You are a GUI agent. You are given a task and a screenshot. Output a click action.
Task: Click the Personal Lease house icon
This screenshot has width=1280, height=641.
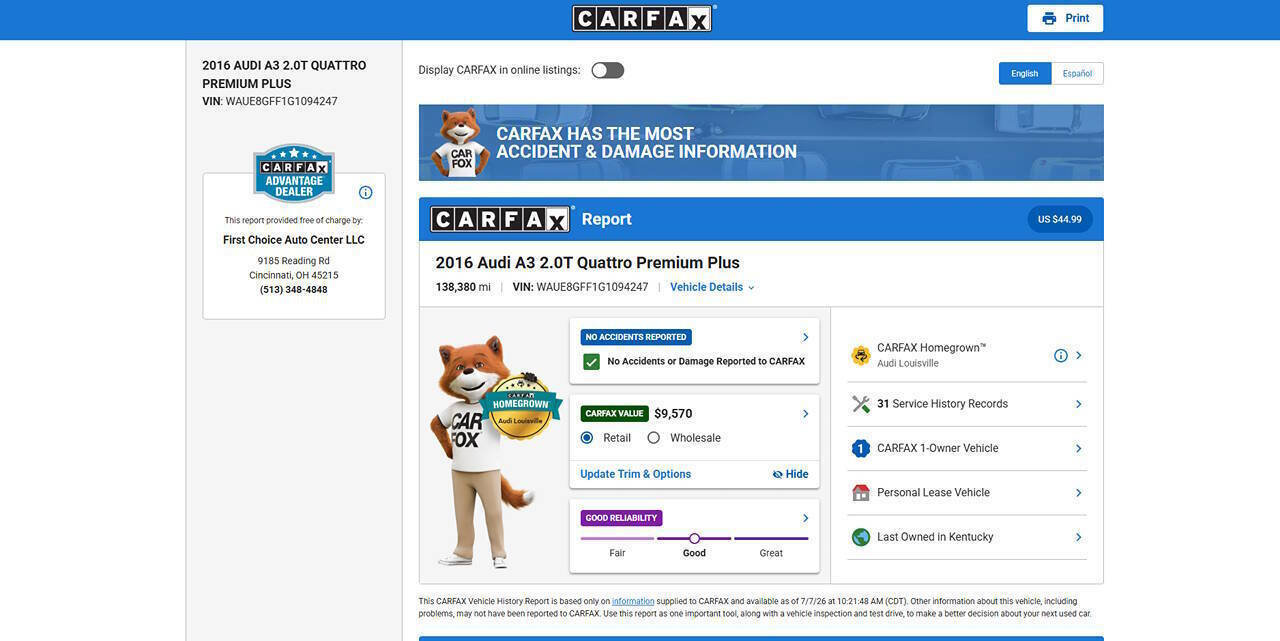click(861, 492)
